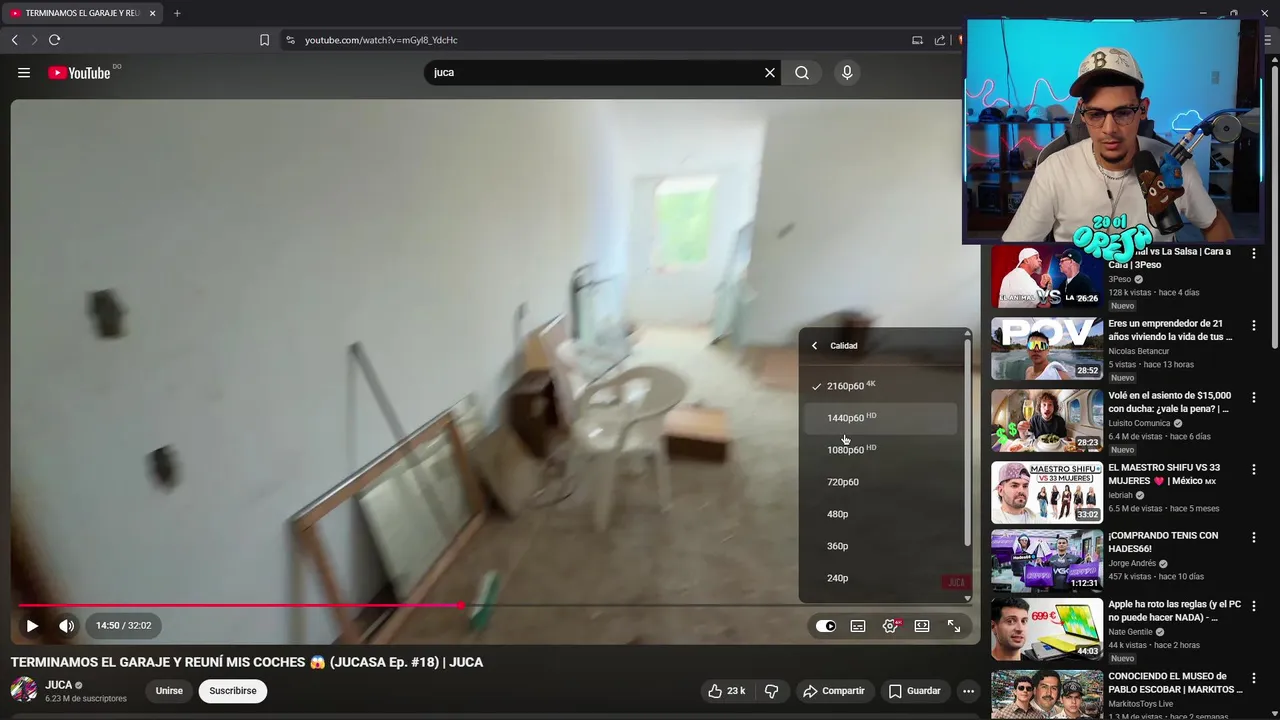Open options for 'Apple ha roto' video
The image size is (1280, 720).
1254,606
